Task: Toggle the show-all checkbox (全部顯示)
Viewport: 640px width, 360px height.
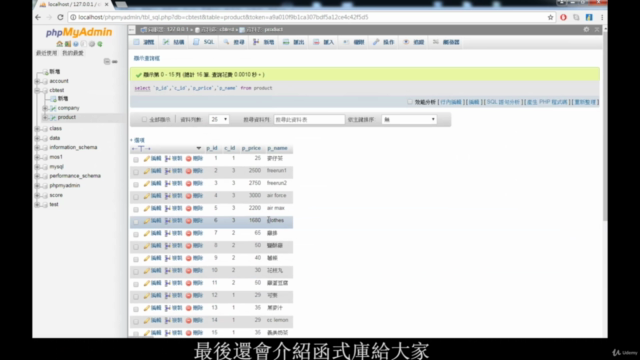Action: pos(144,120)
